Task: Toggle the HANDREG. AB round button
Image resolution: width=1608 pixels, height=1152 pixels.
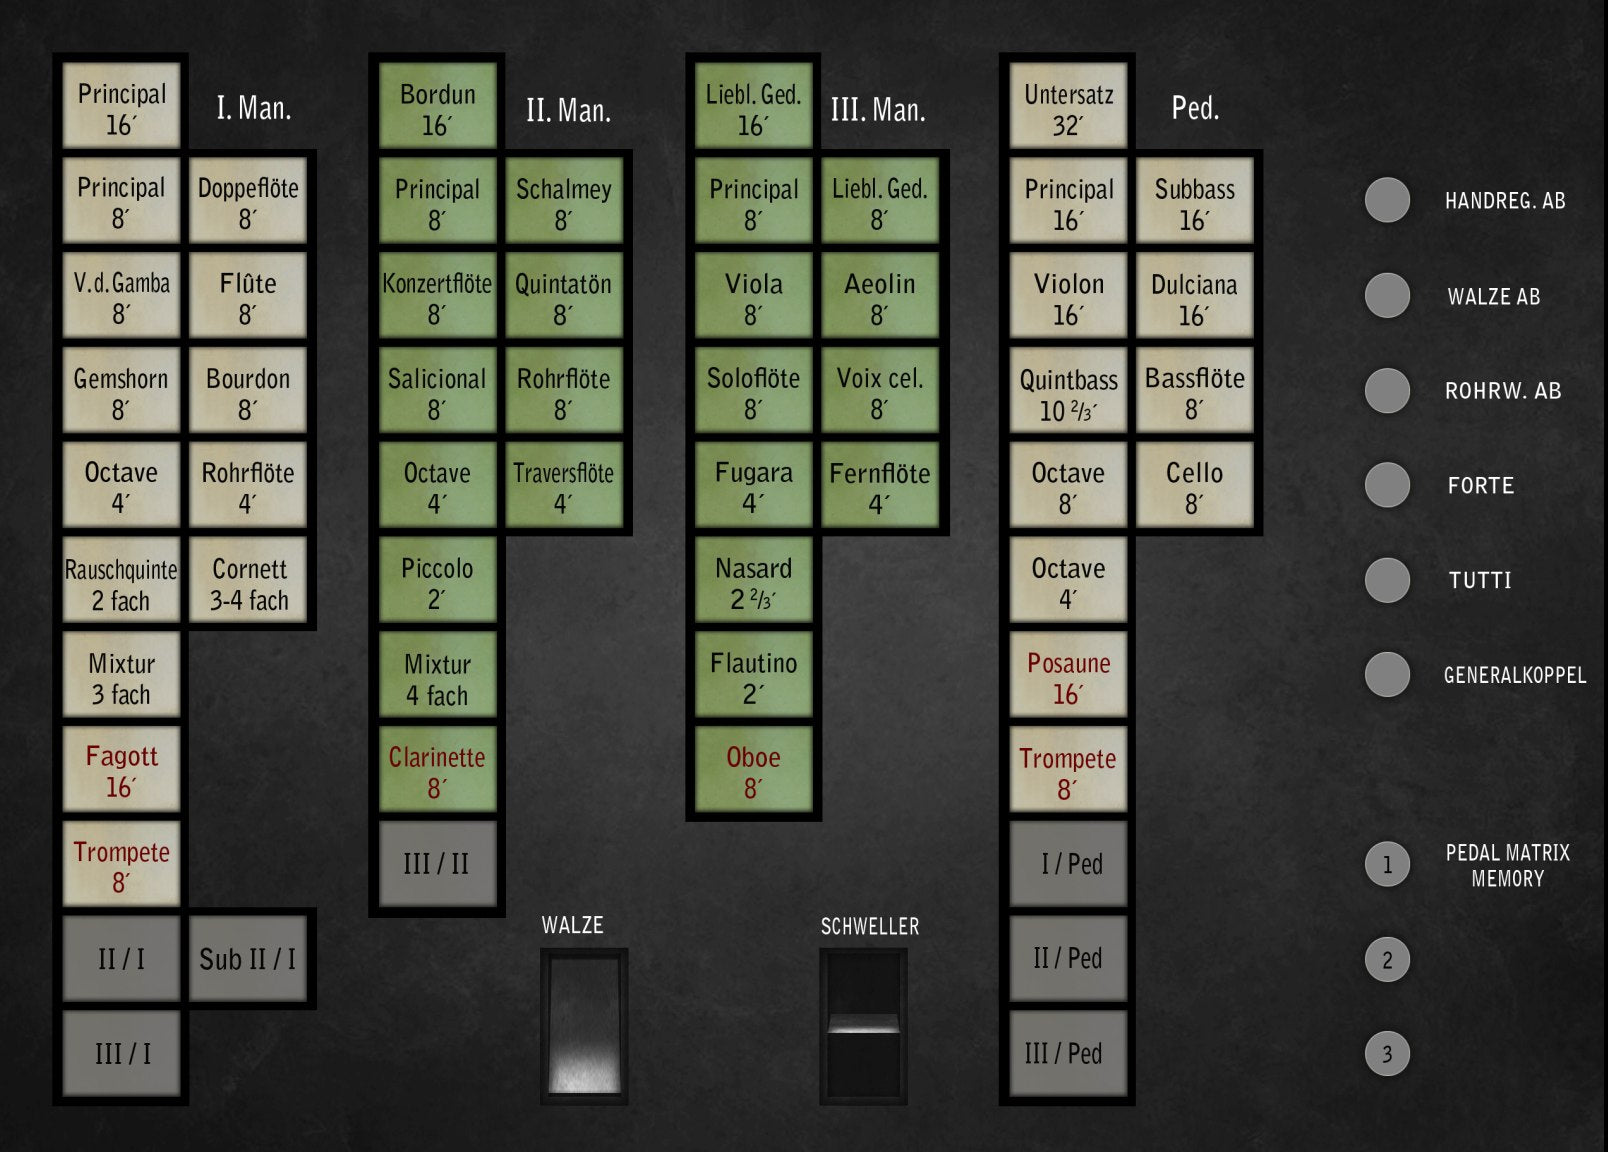Action: pos(1387,200)
